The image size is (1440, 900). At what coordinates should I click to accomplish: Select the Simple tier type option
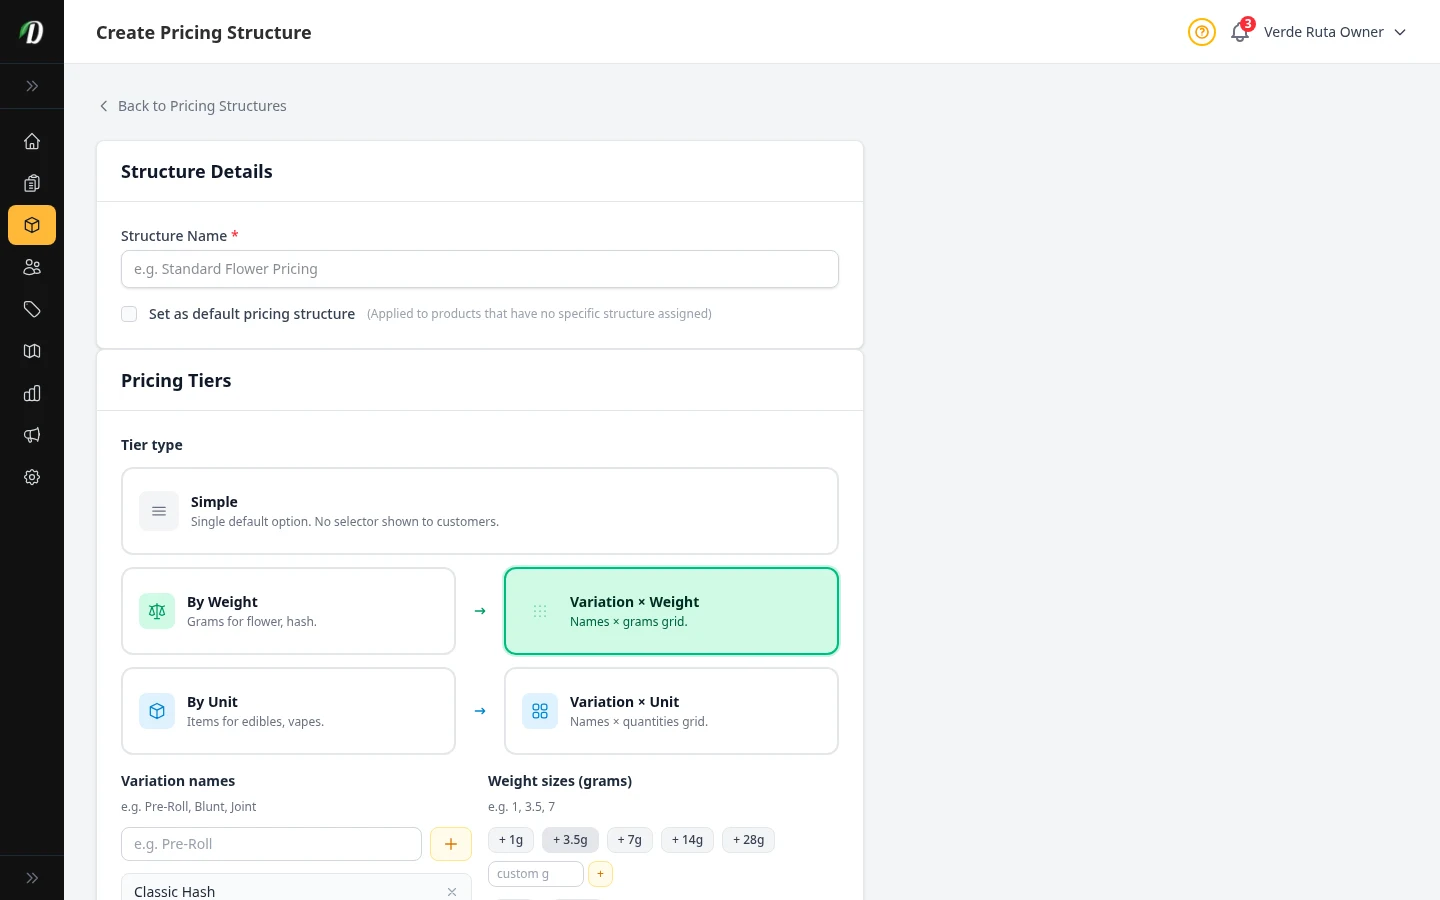[480, 510]
